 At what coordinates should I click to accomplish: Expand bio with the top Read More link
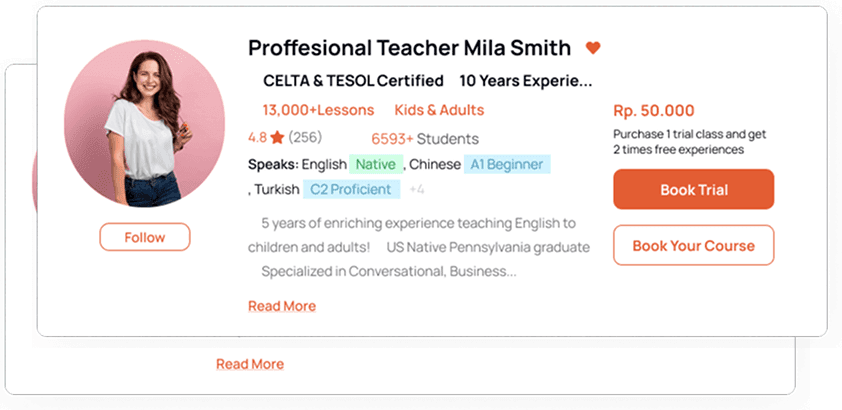pyautogui.click(x=282, y=306)
